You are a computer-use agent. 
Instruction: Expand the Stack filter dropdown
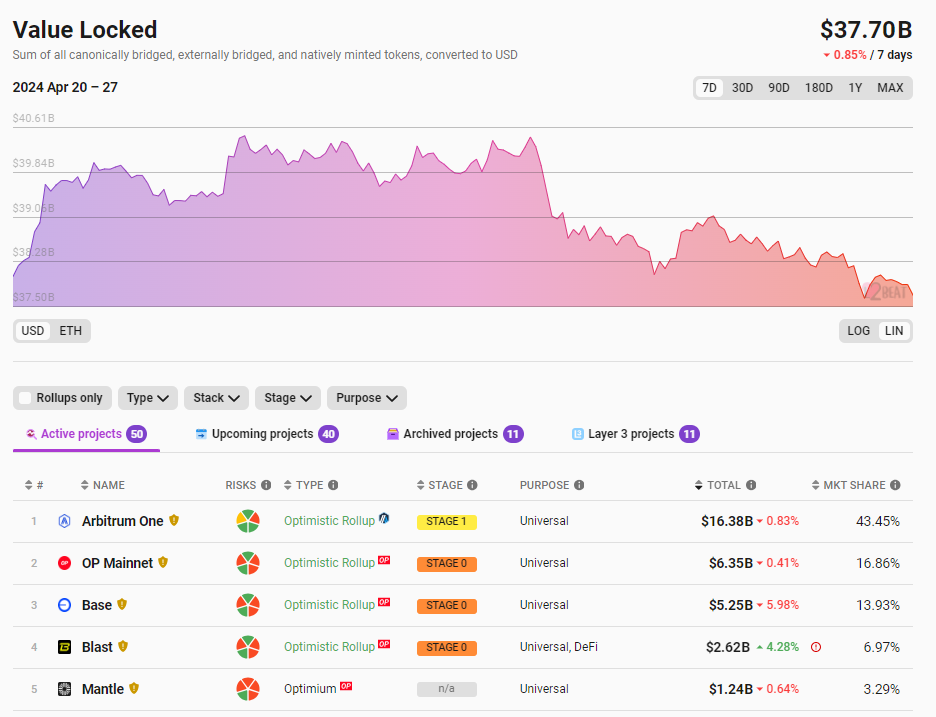216,398
